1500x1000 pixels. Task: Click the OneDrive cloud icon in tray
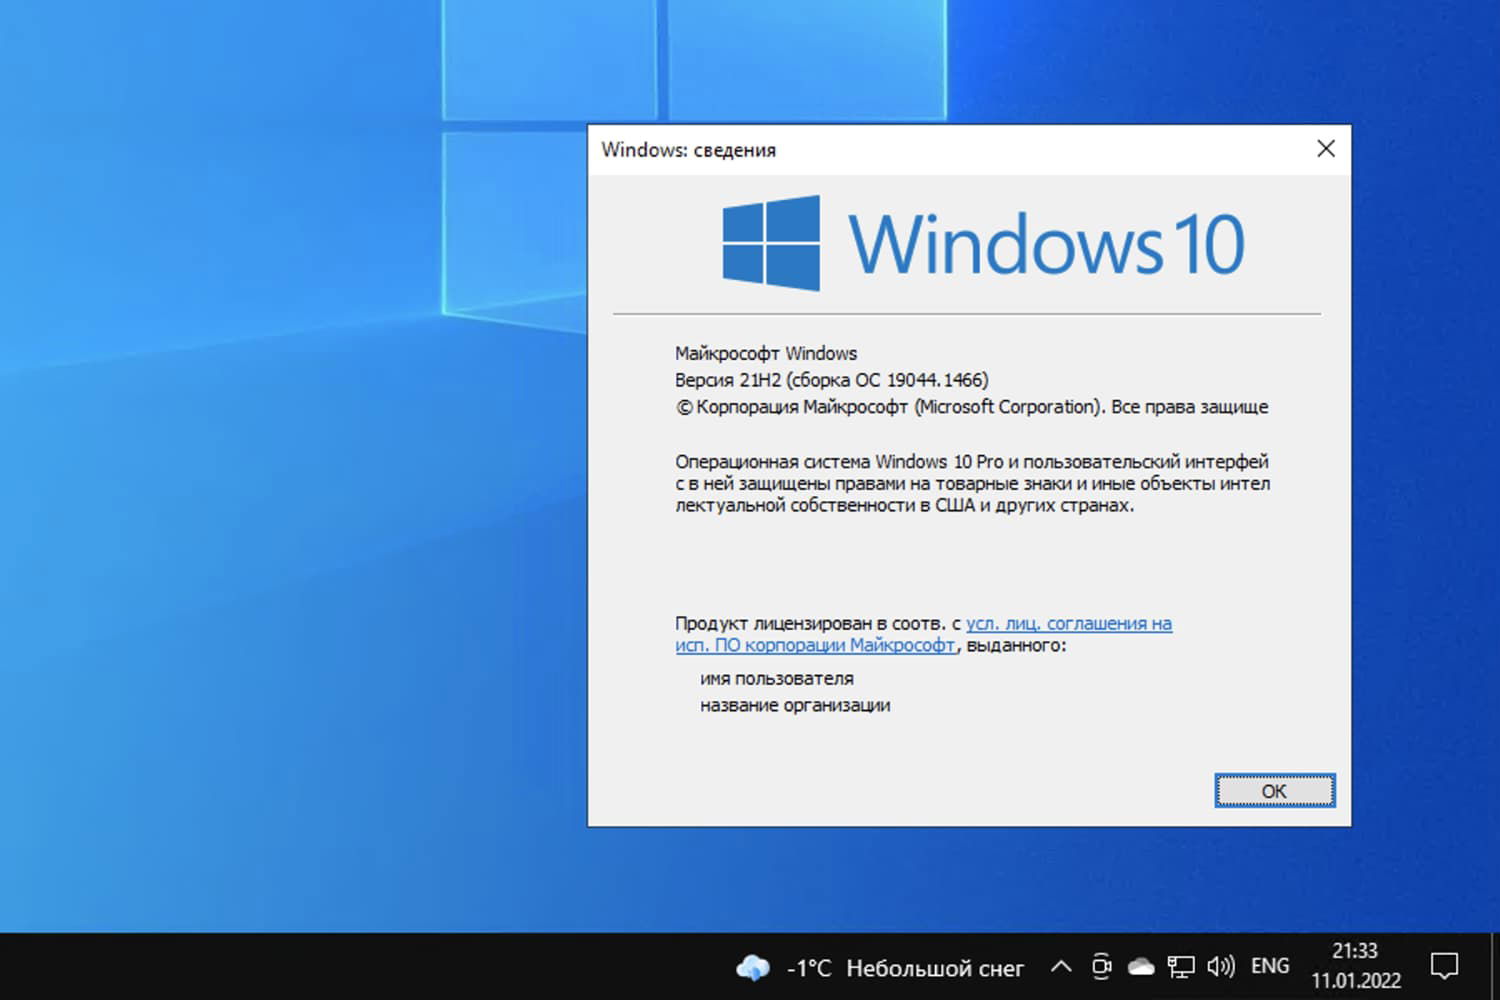(1141, 966)
